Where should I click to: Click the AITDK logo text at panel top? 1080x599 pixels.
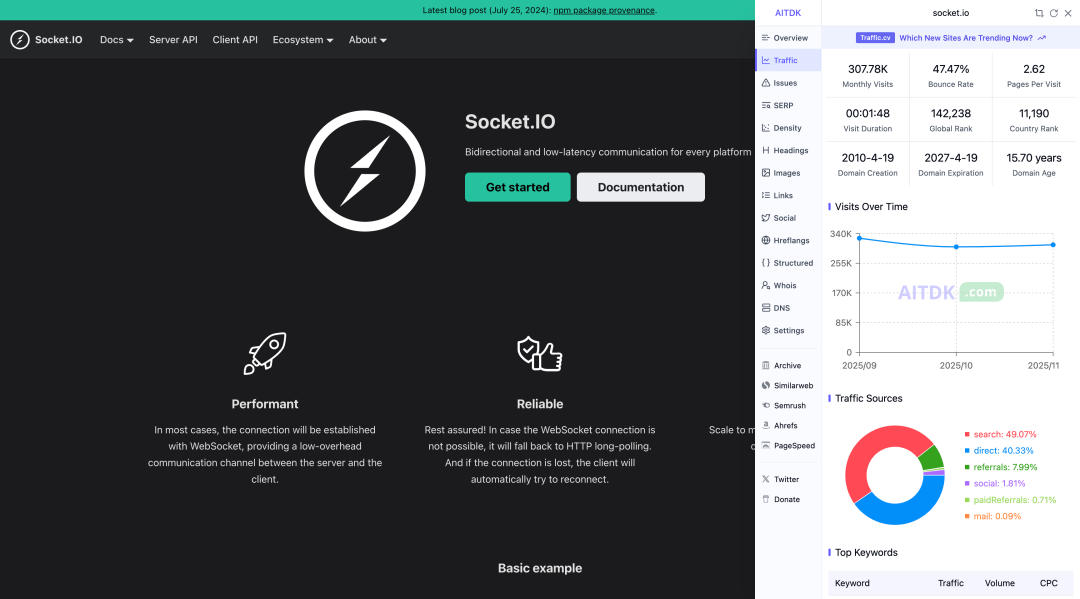tap(788, 13)
